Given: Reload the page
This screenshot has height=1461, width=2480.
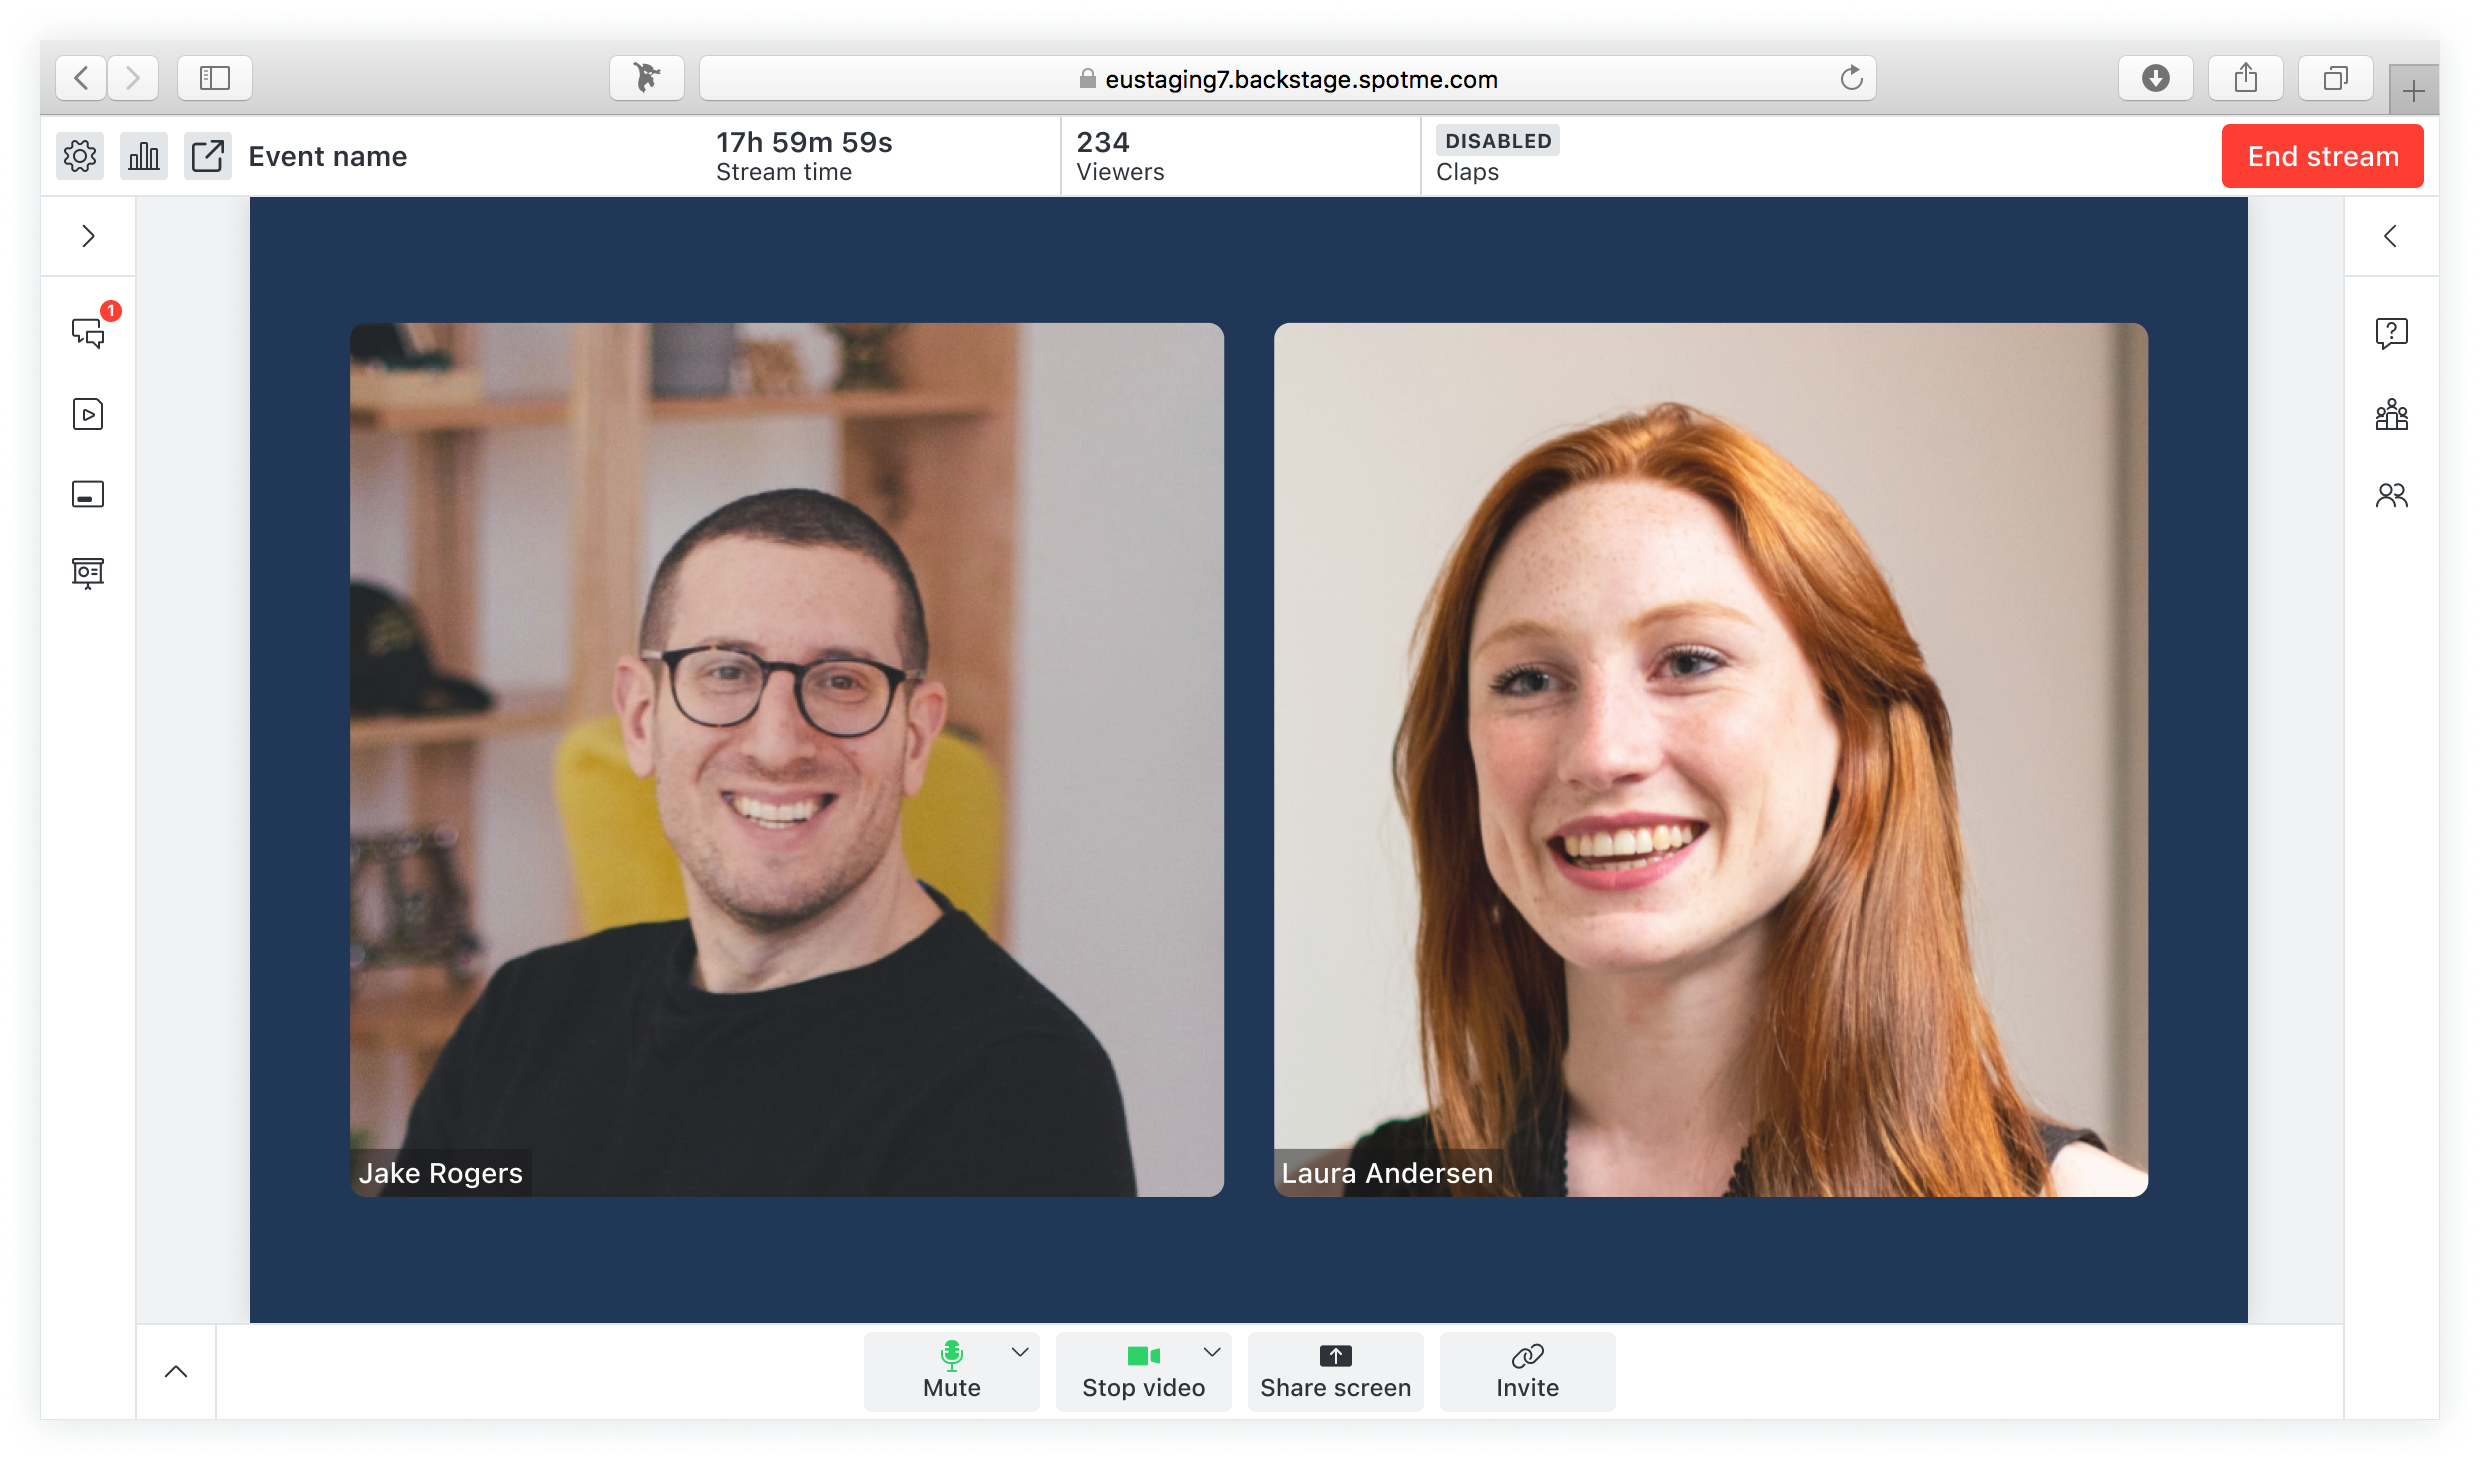Looking at the screenshot, I should point(1852,78).
